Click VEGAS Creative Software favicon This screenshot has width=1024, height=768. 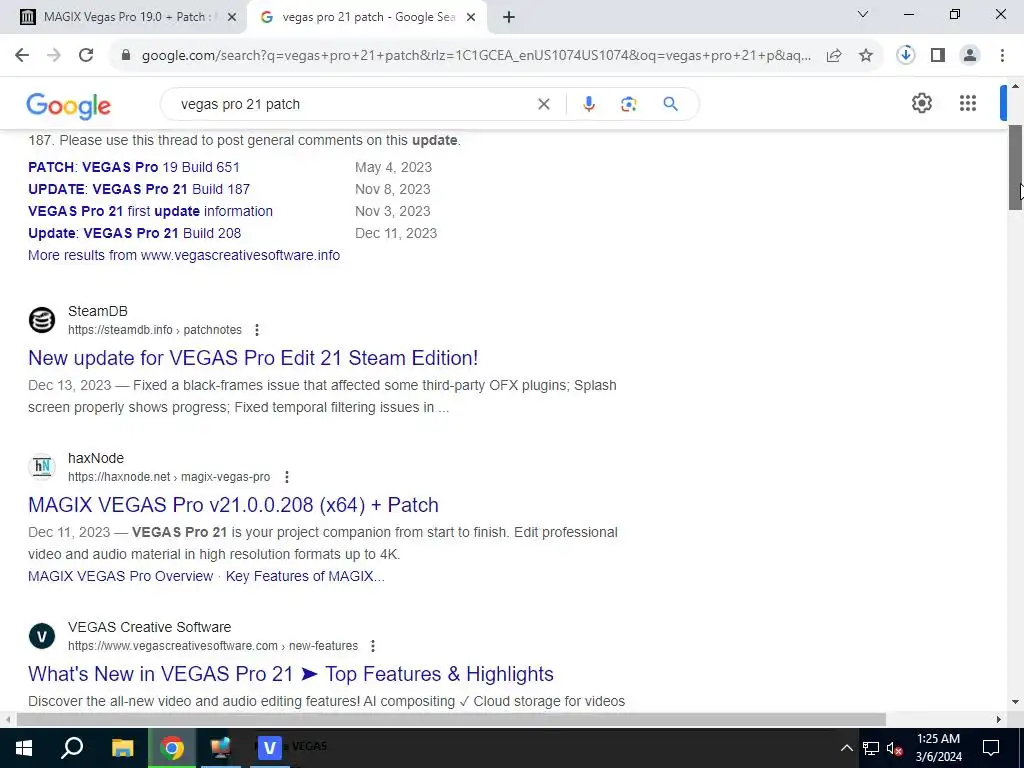pyautogui.click(x=42, y=636)
